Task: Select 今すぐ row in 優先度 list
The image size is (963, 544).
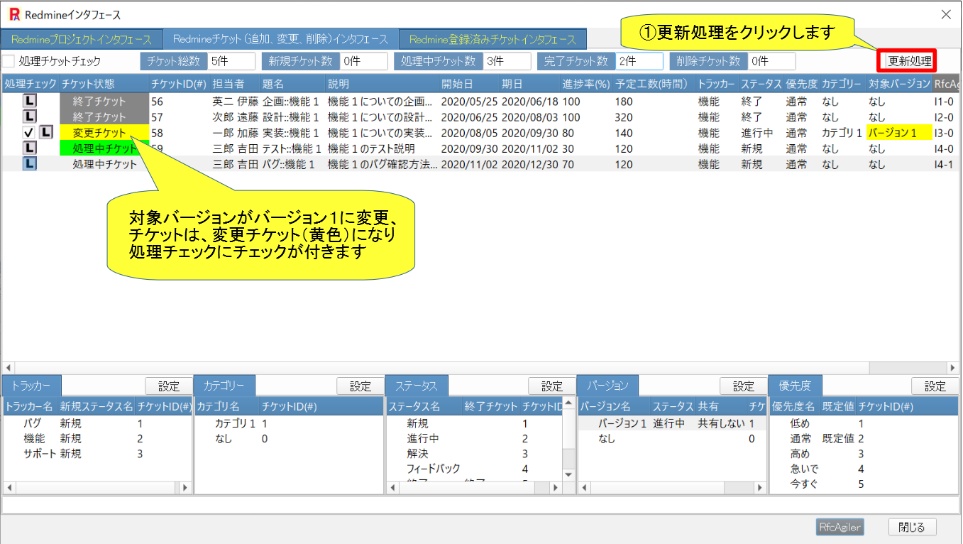Action: (x=864, y=484)
